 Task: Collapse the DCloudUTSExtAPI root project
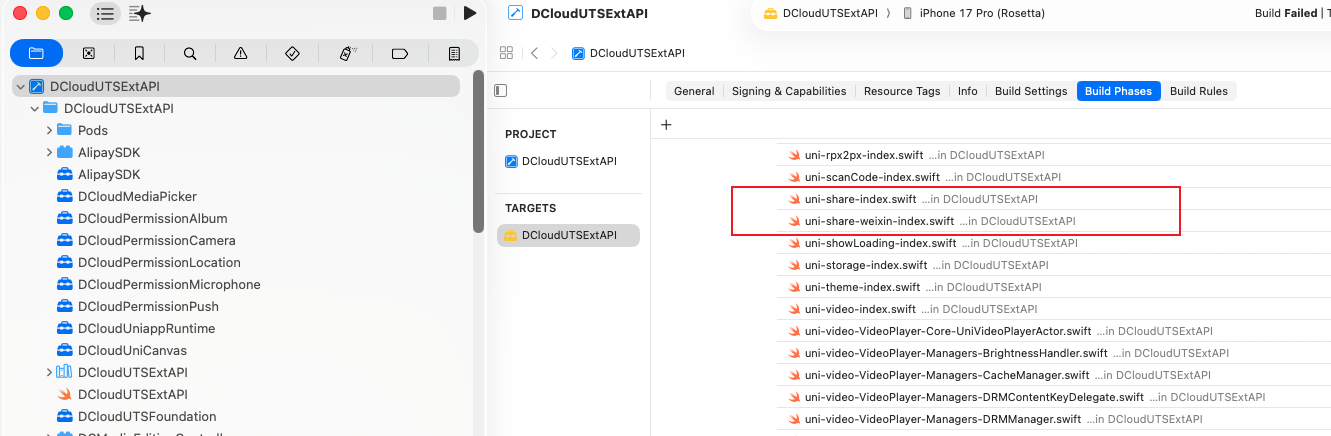(x=19, y=87)
